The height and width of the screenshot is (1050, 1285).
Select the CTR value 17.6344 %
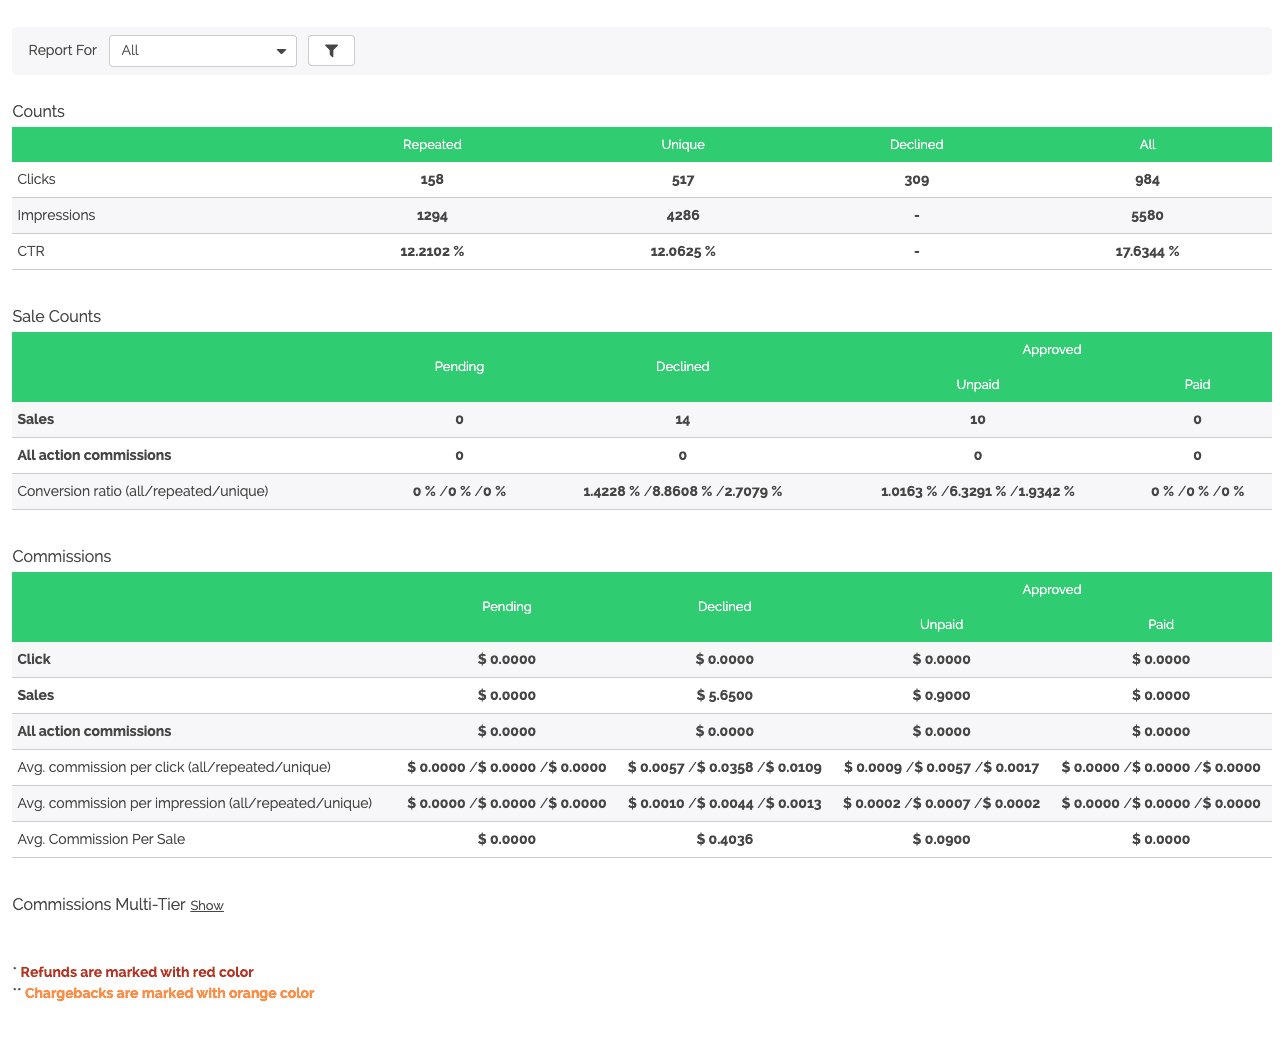(1148, 252)
